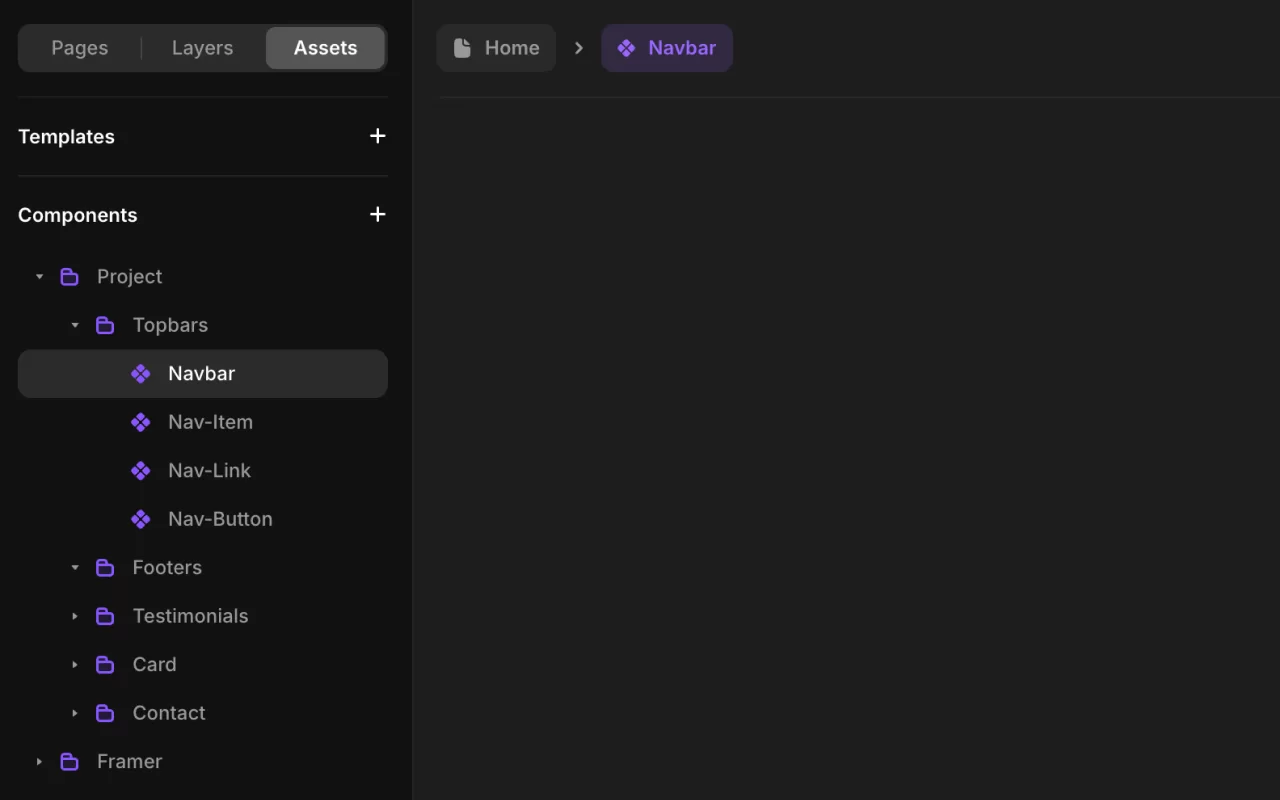Click the Nav-Item component icon
The image size is (1280, 800).
pyautogui.click(x=141, y=422)
